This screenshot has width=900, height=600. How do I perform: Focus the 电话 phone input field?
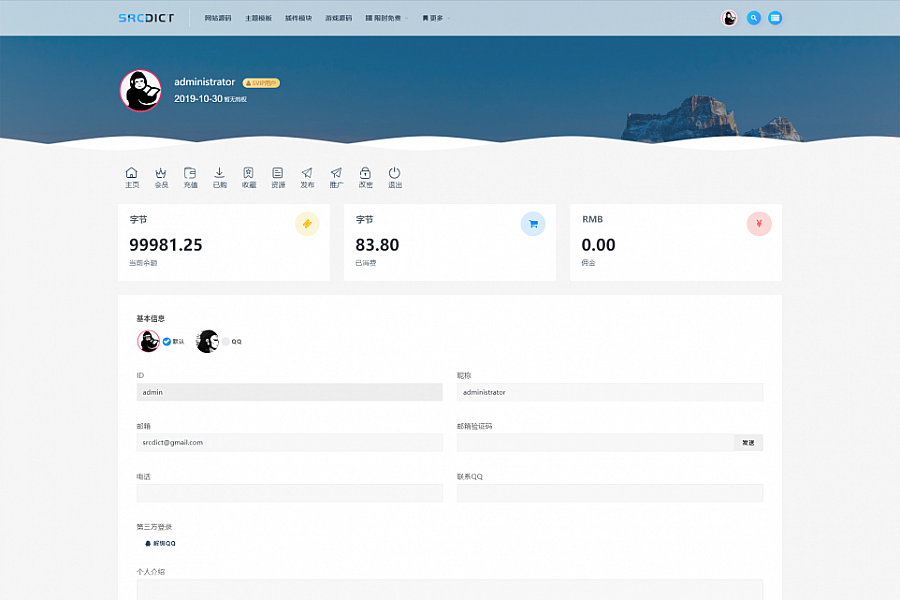[289, 493]
